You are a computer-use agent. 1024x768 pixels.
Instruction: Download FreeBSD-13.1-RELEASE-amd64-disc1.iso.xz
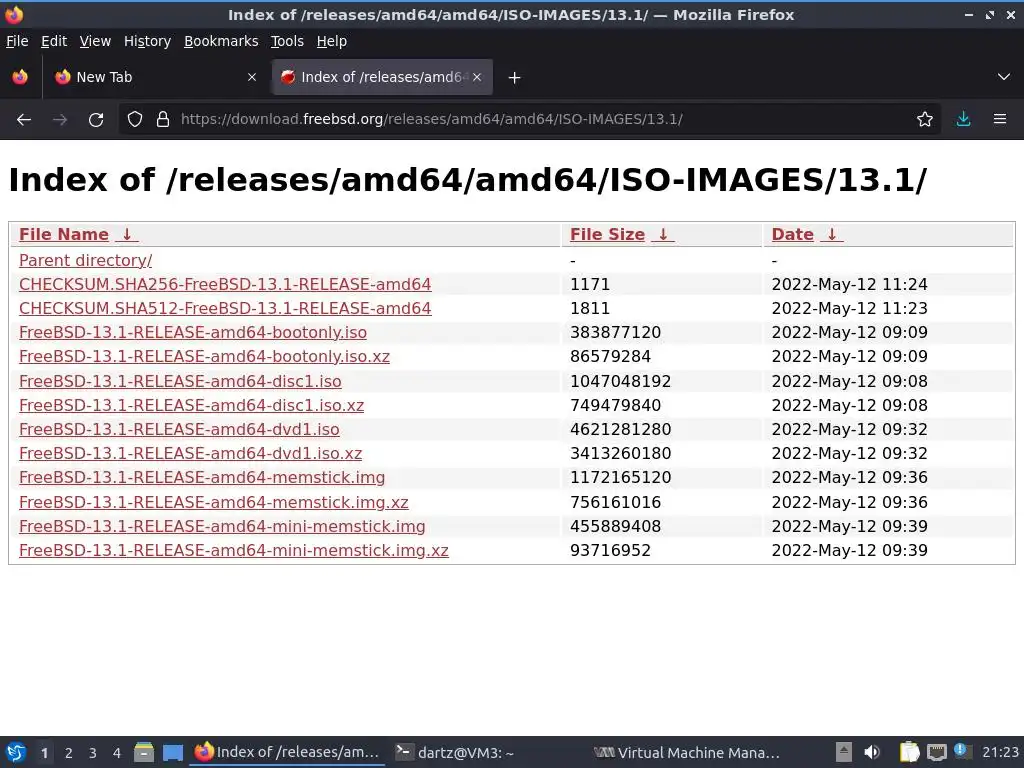coord(191,406)
